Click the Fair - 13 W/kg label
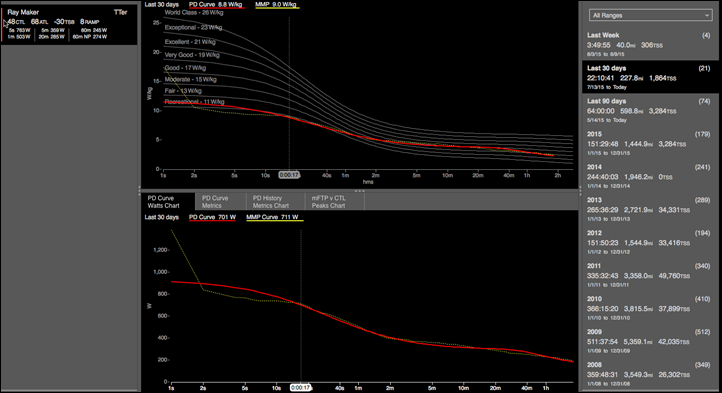722x393 pixels. [x=183, y=91]
